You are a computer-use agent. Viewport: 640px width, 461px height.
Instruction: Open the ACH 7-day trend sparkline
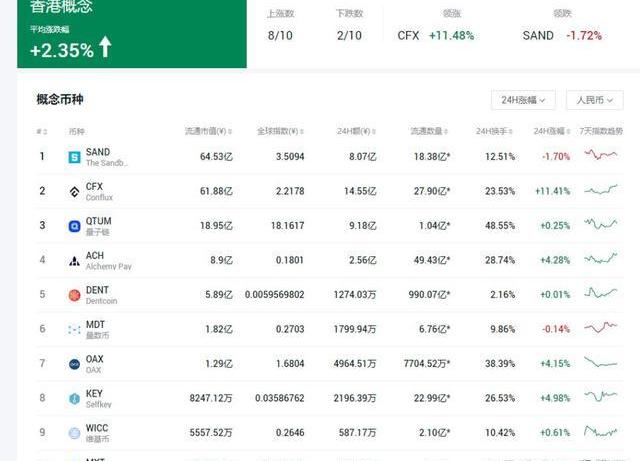click(600, 258)
